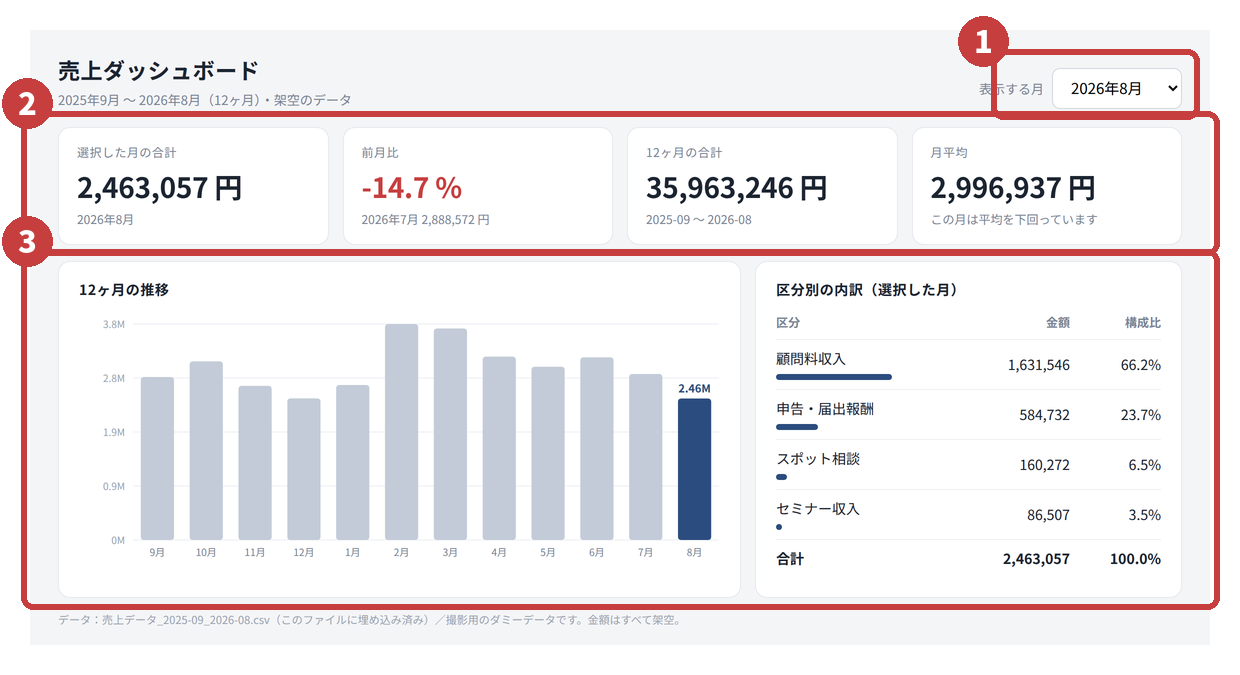The height and width of the screenshot is (675, 1240).
Task: Select the 1月 bar in the chart
Action: click(x=353, y=463)
